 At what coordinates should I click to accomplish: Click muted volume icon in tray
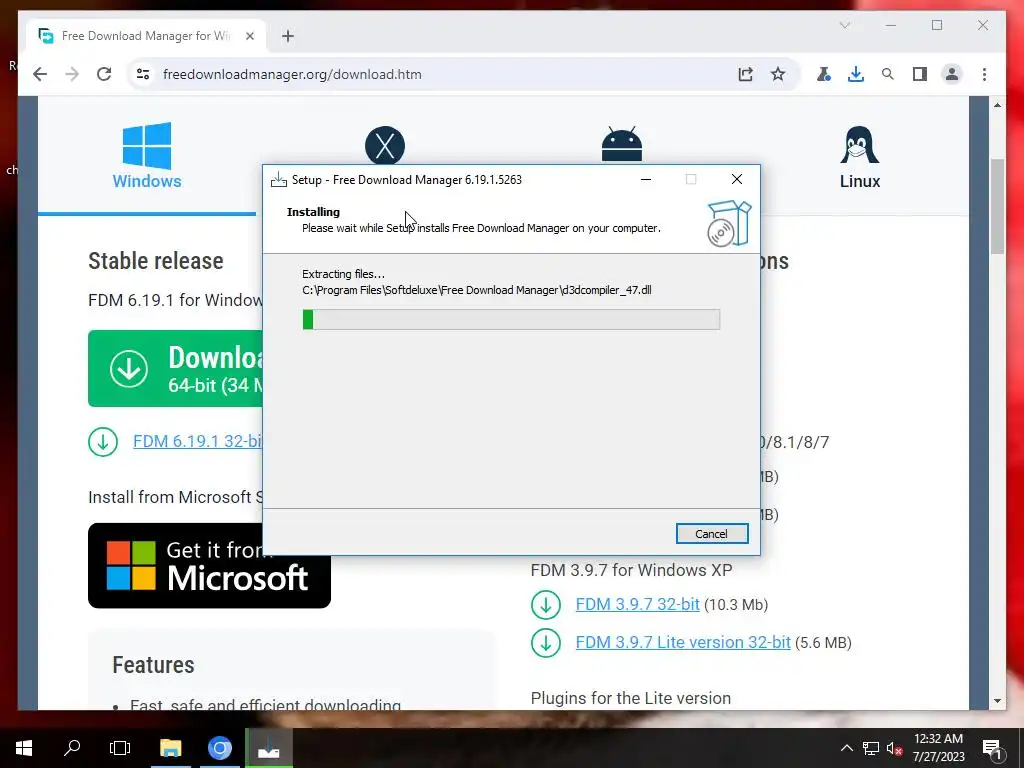(x=895, y=748)
